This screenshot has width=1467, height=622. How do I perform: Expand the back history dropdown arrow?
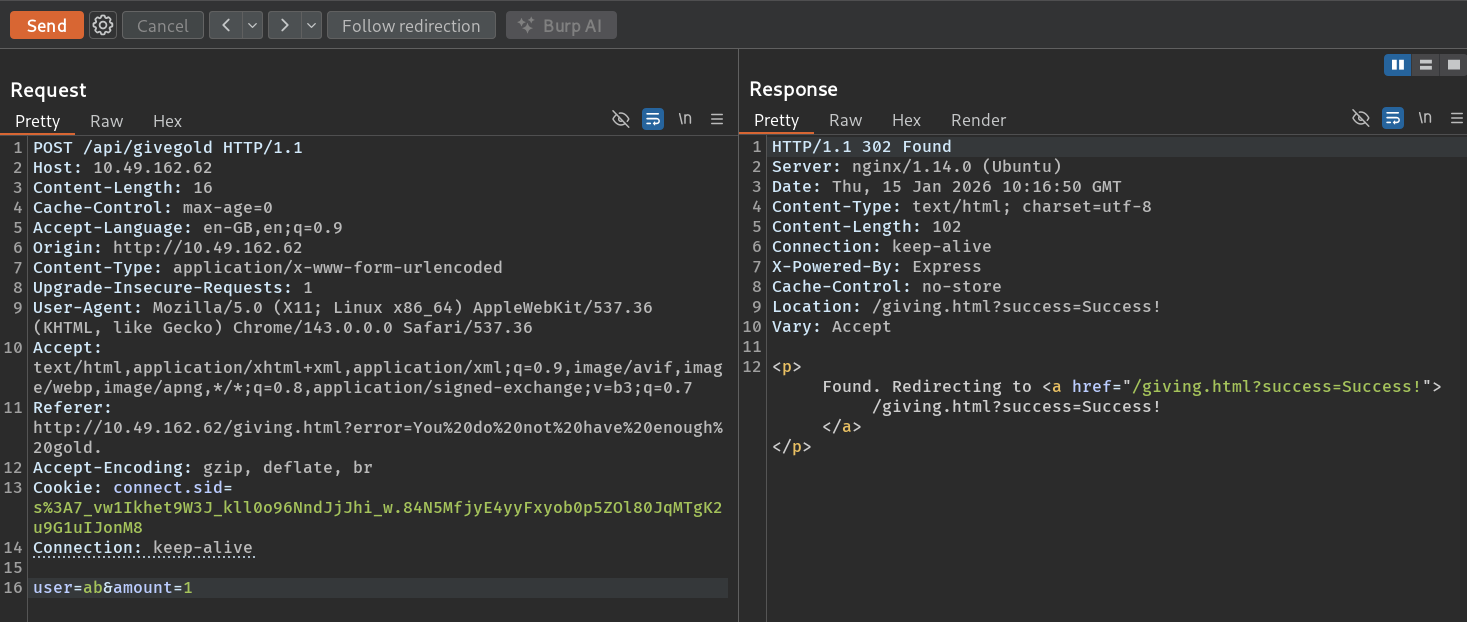click(x=253, y=25)
